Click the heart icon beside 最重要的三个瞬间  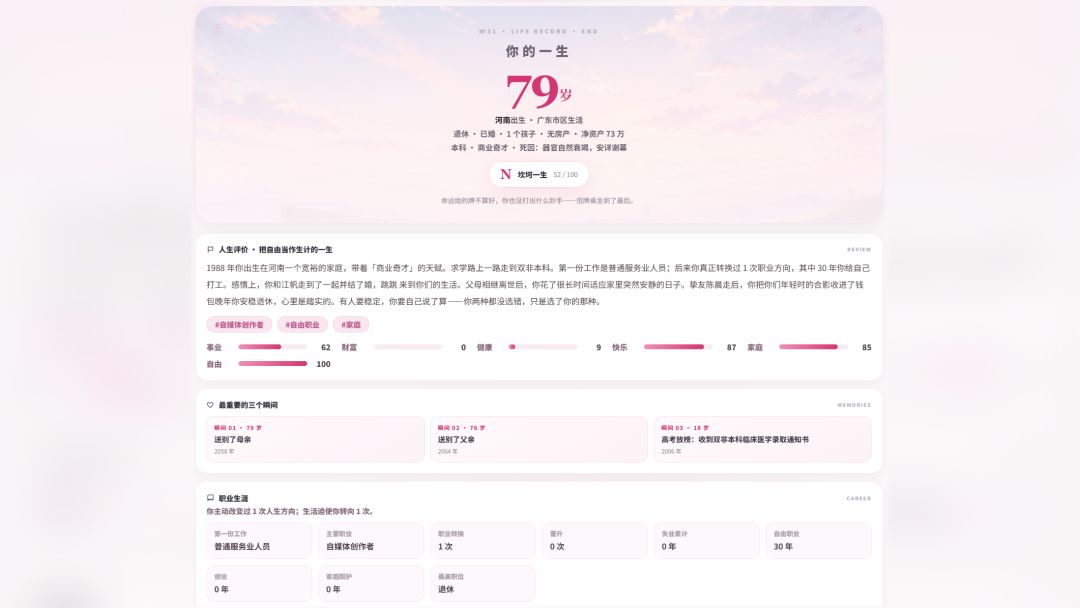[210, 405]
